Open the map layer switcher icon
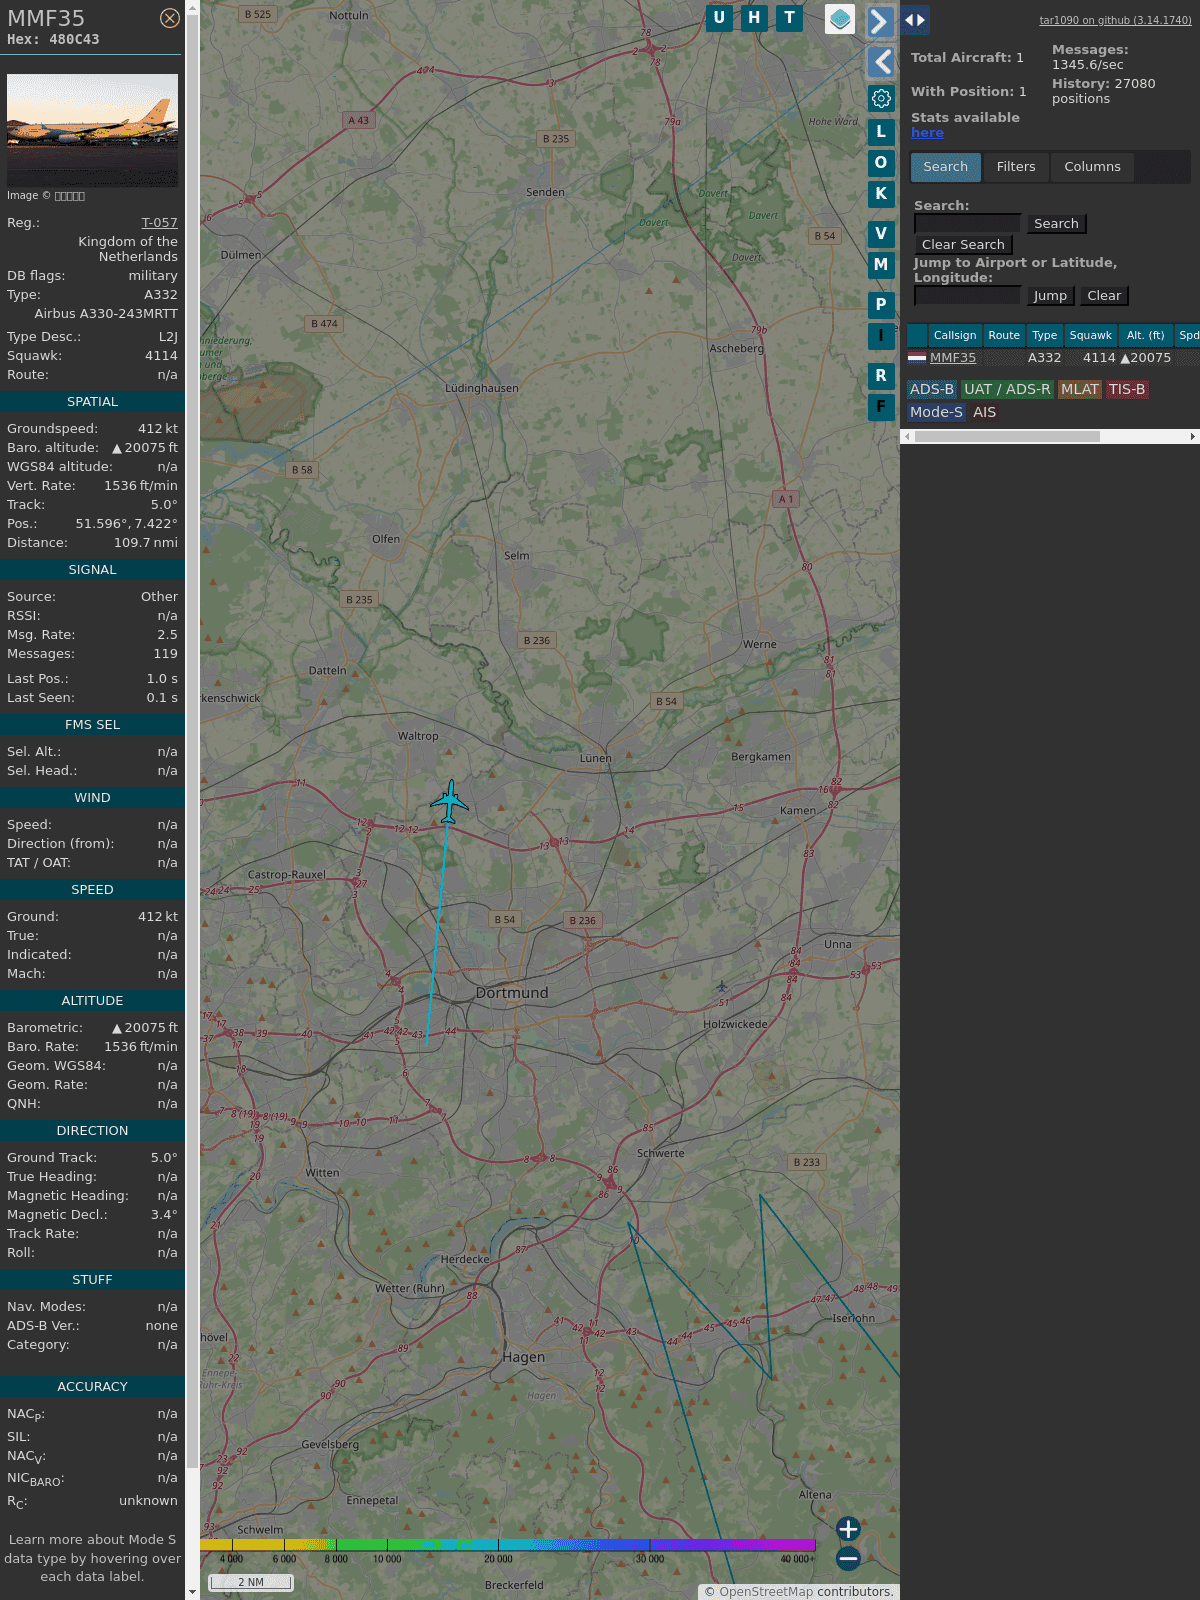The image size is (1200, 1600). click(x=840, y=19)
